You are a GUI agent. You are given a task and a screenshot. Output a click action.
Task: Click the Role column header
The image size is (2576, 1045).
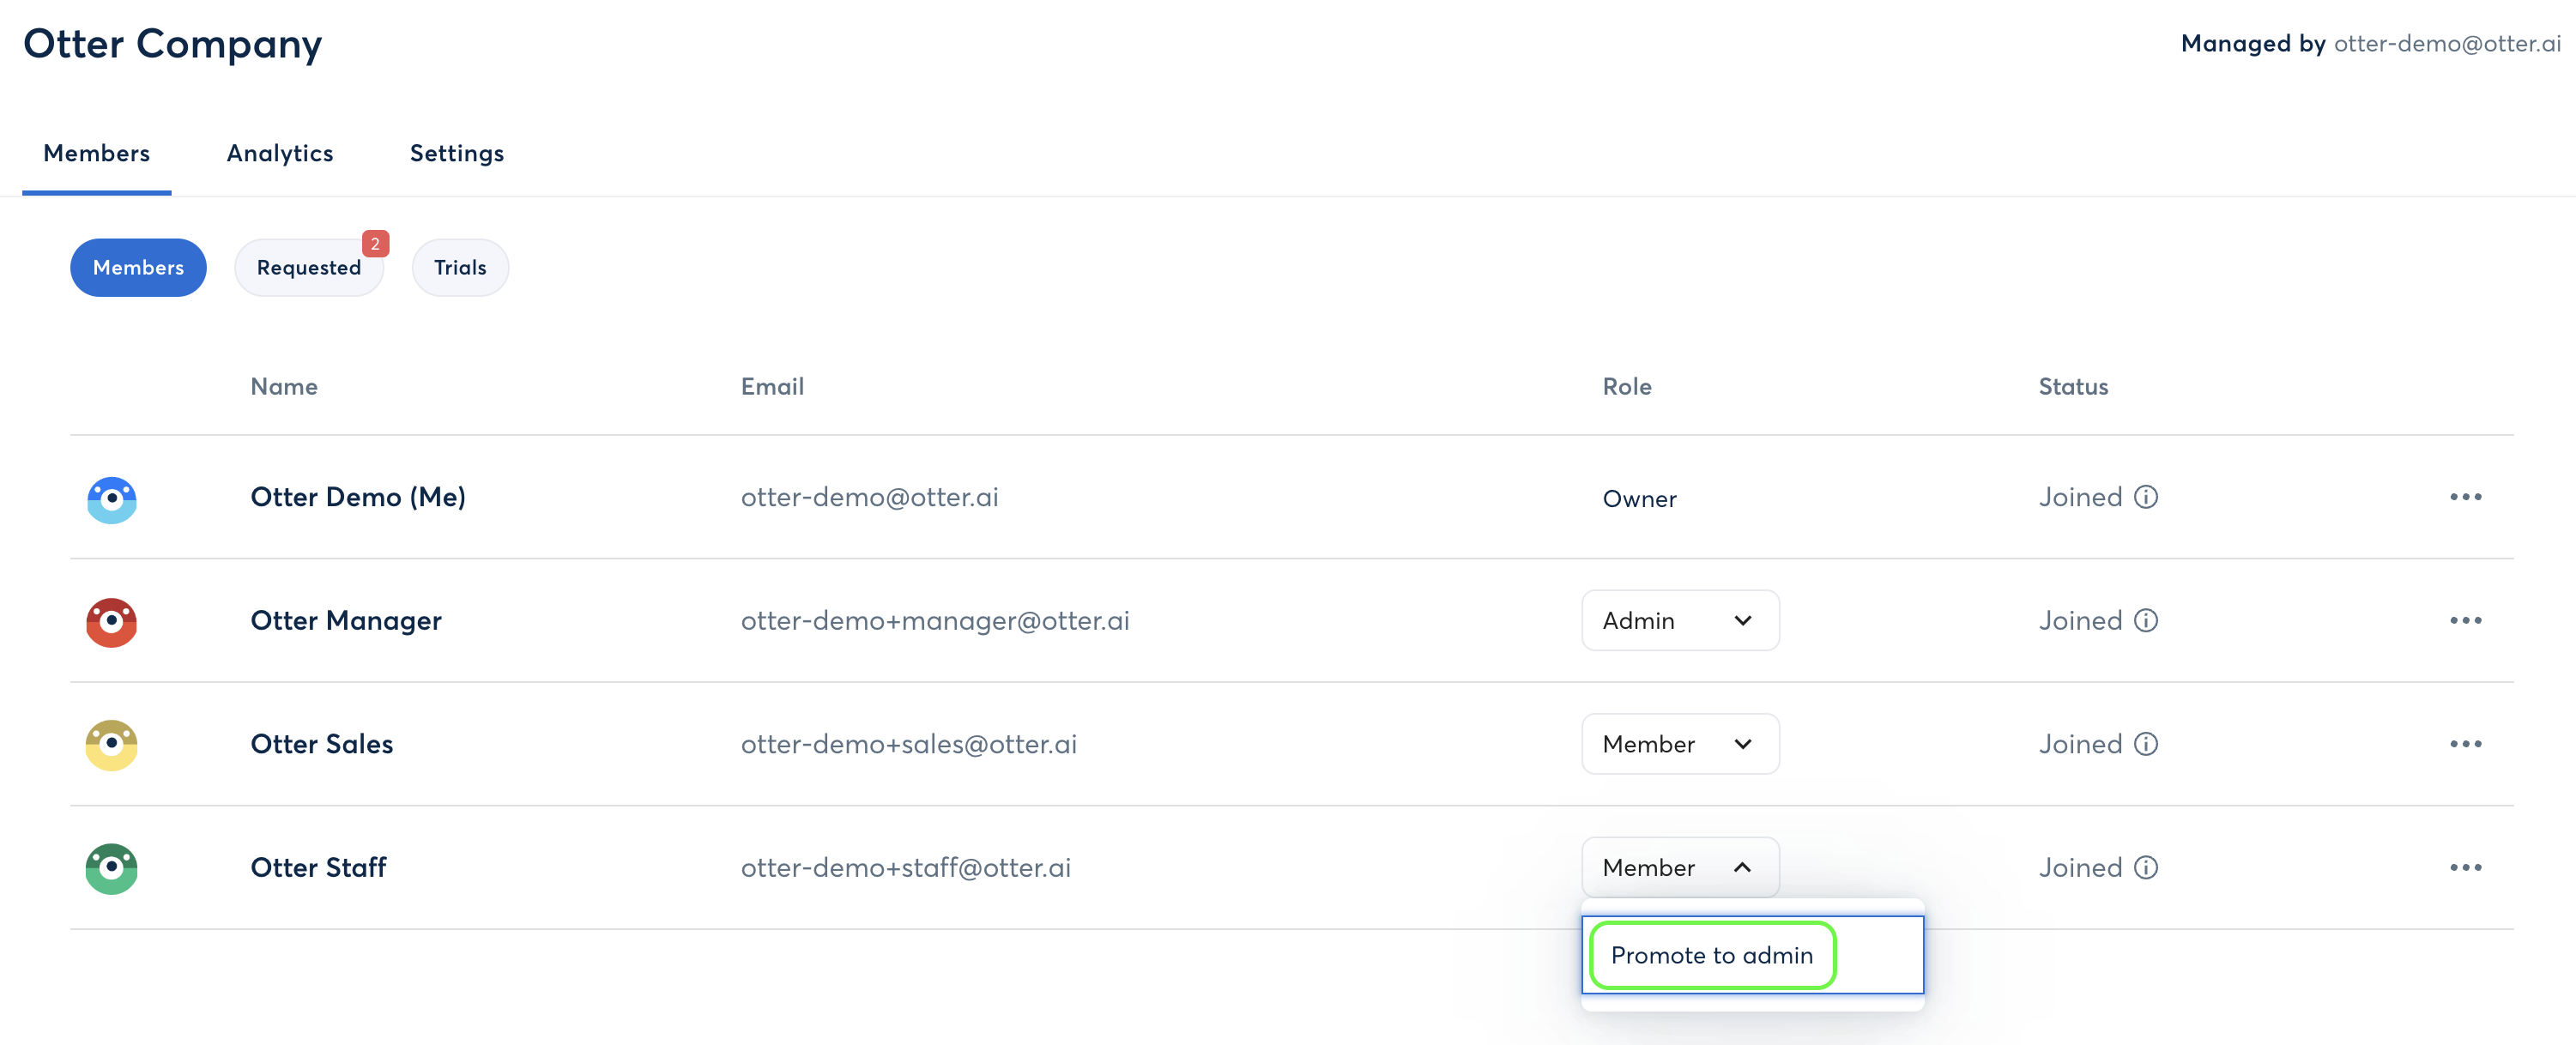click(x=1627, y=386)
